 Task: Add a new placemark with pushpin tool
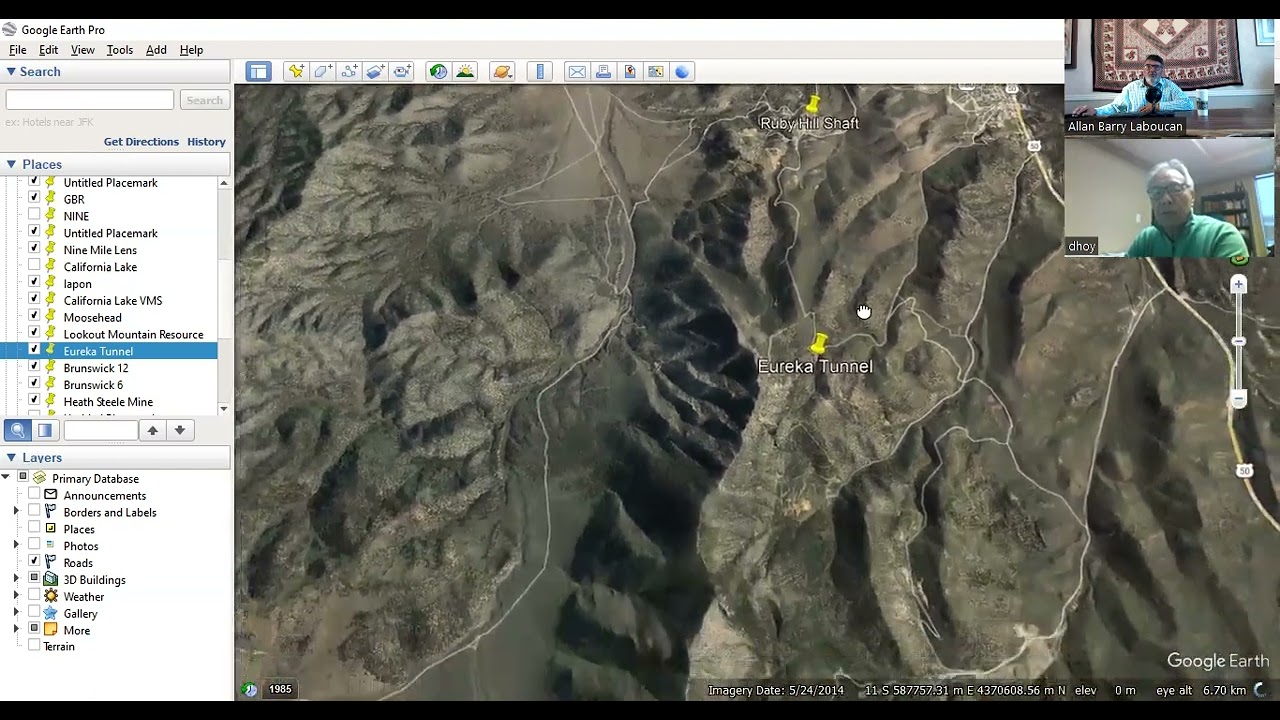(296, 71)
